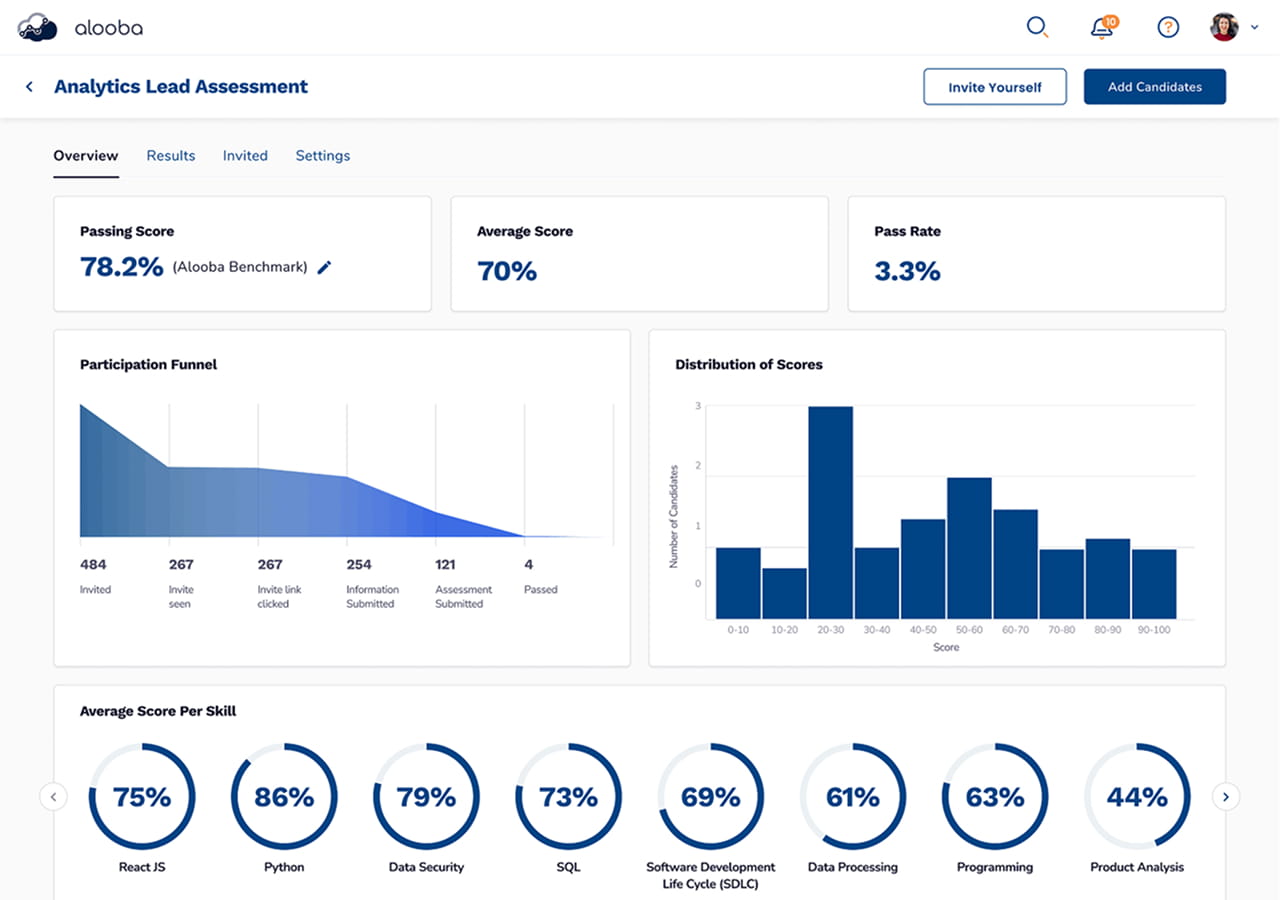The height and width of the screenshot is (900, 1280).
Task: Click the Participation Funnel heading
Action: click(149, 365)
